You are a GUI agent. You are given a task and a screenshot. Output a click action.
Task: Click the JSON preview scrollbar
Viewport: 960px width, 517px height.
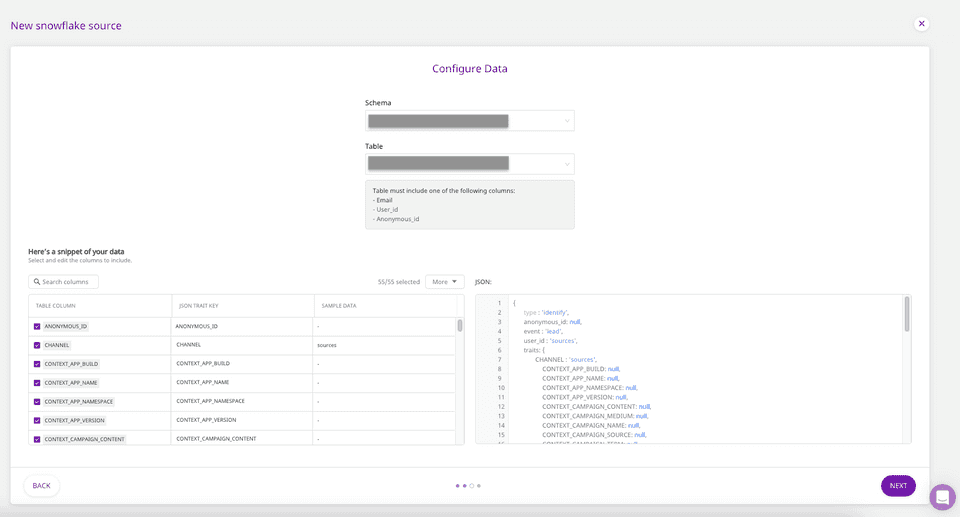pos(907,314)
